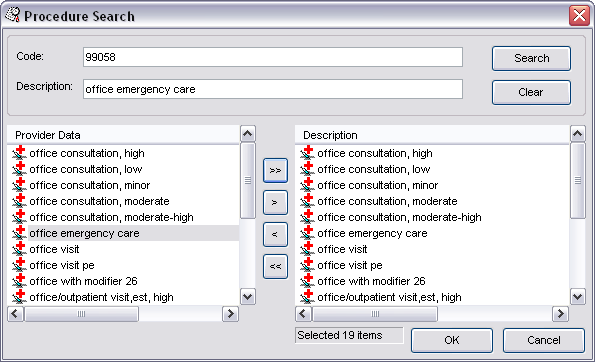This screenshot has height=362, width=595.
Task: Click Description list horizontal scrollbar thumb
Action: tap(375, 314)
